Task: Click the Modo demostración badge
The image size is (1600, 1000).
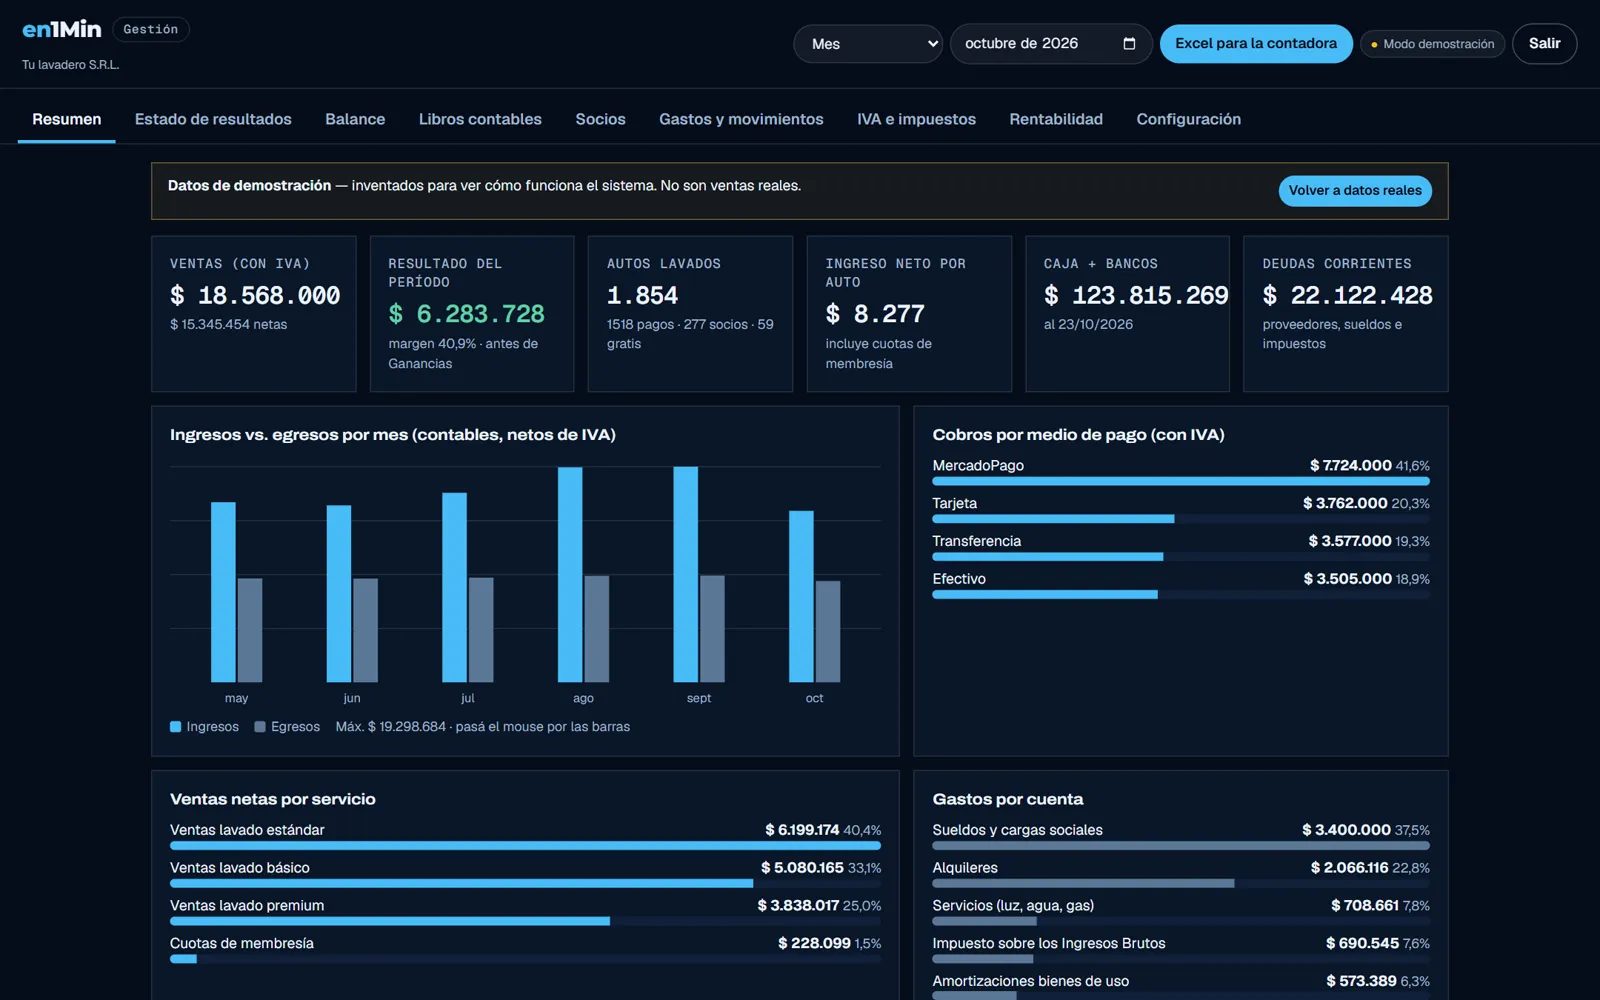Action: (1432, 44)
